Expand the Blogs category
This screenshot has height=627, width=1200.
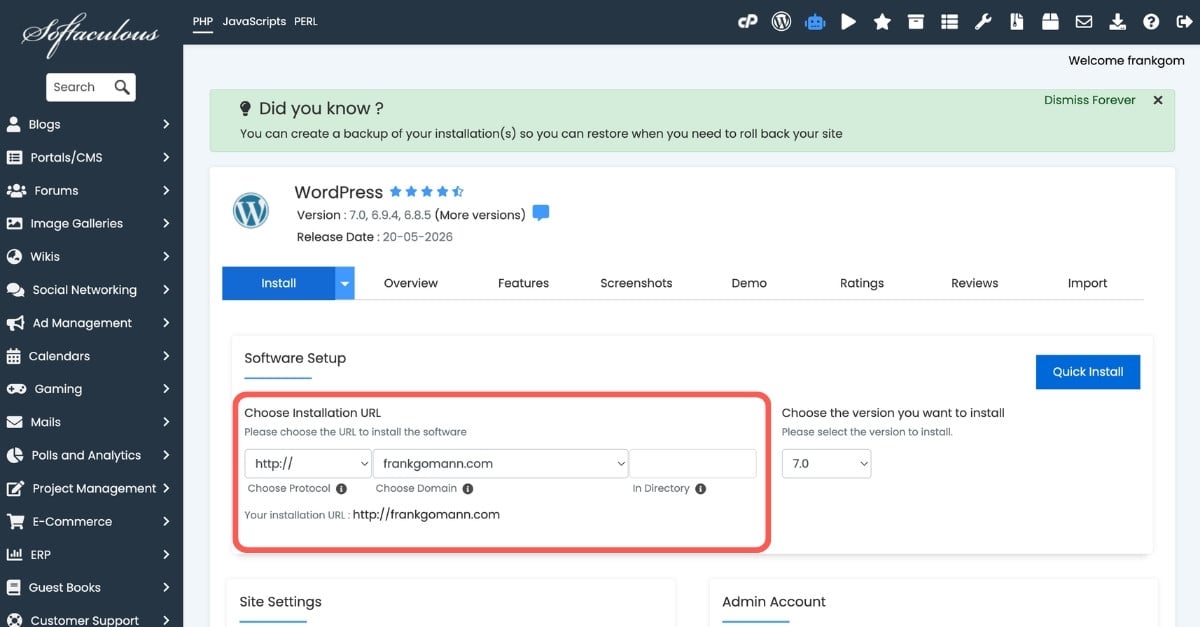coord(91,124)
